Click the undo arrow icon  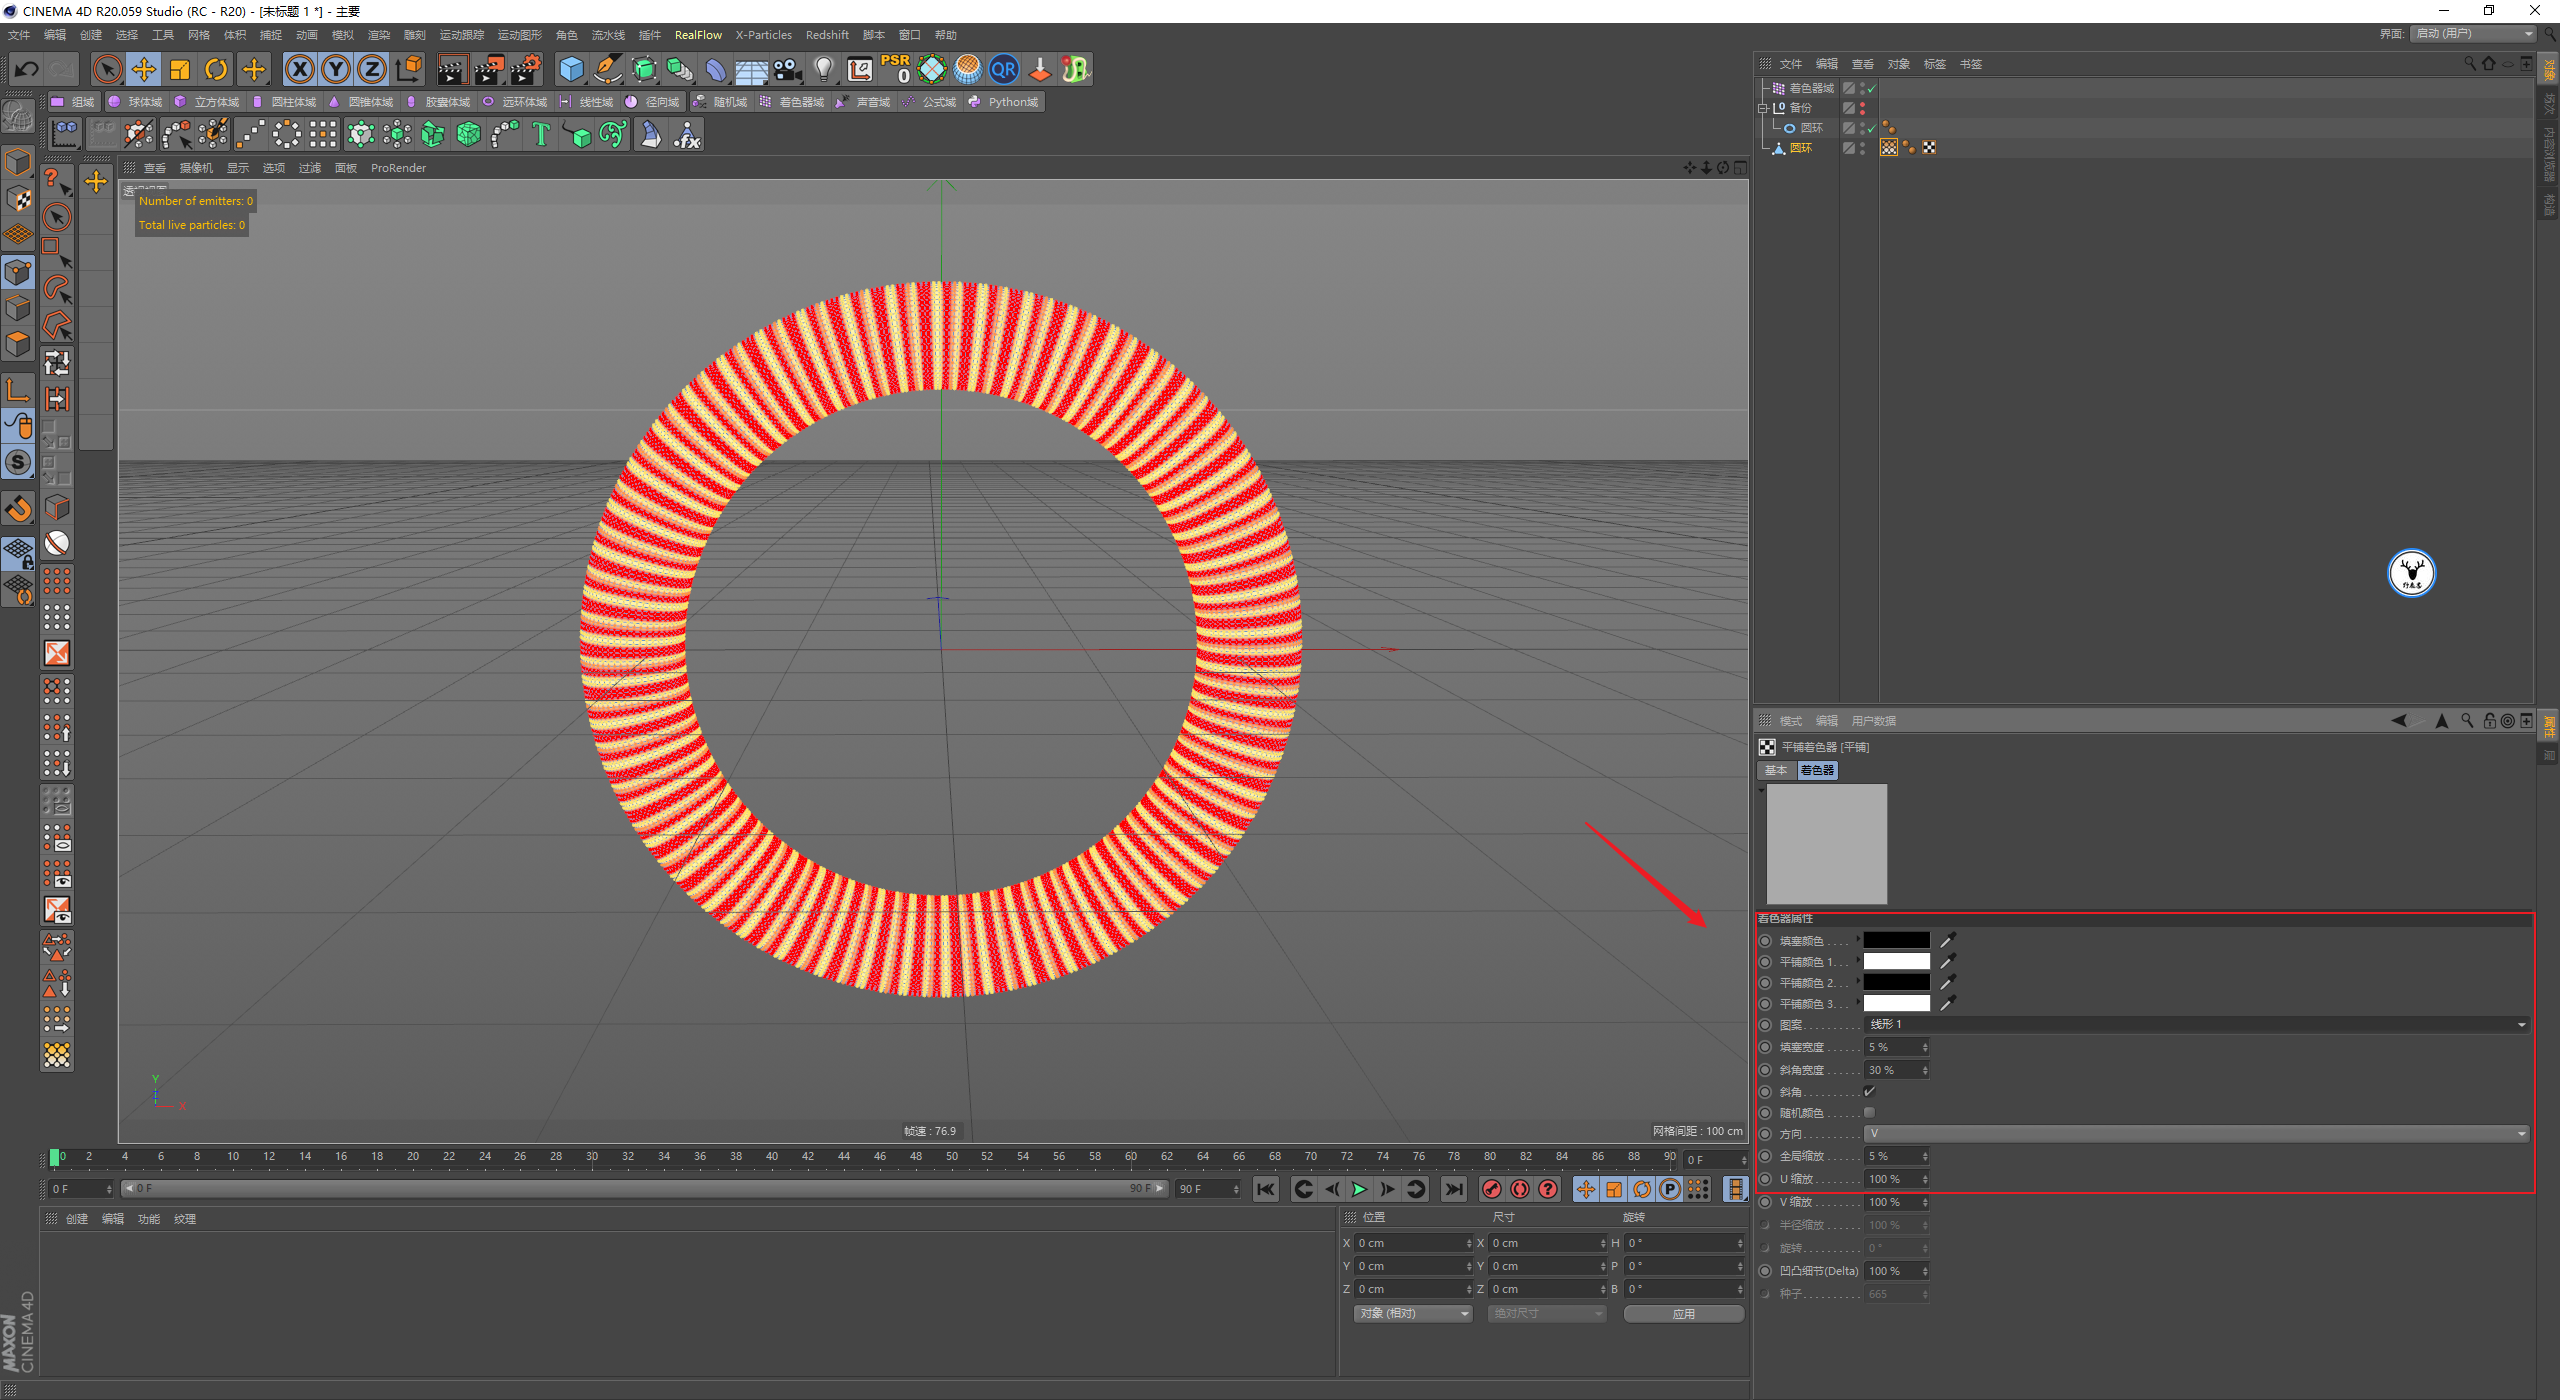(x=27, y=69)
